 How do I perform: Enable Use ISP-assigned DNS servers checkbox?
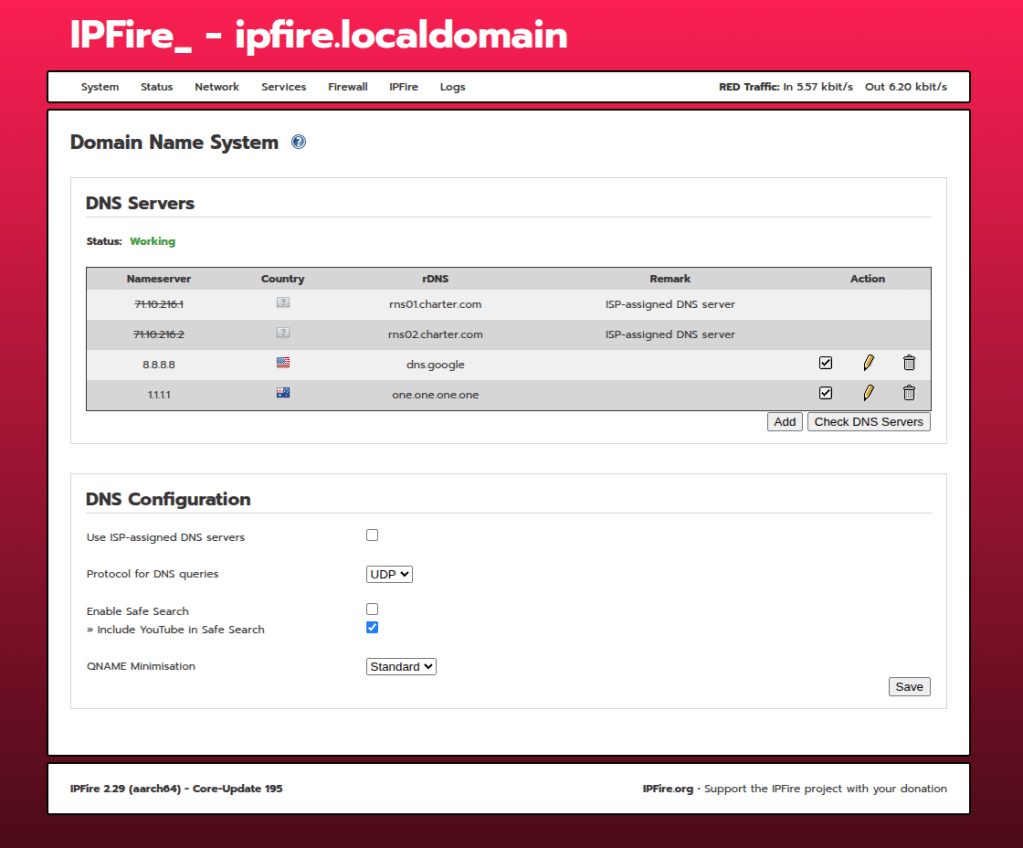click(372, 535)
